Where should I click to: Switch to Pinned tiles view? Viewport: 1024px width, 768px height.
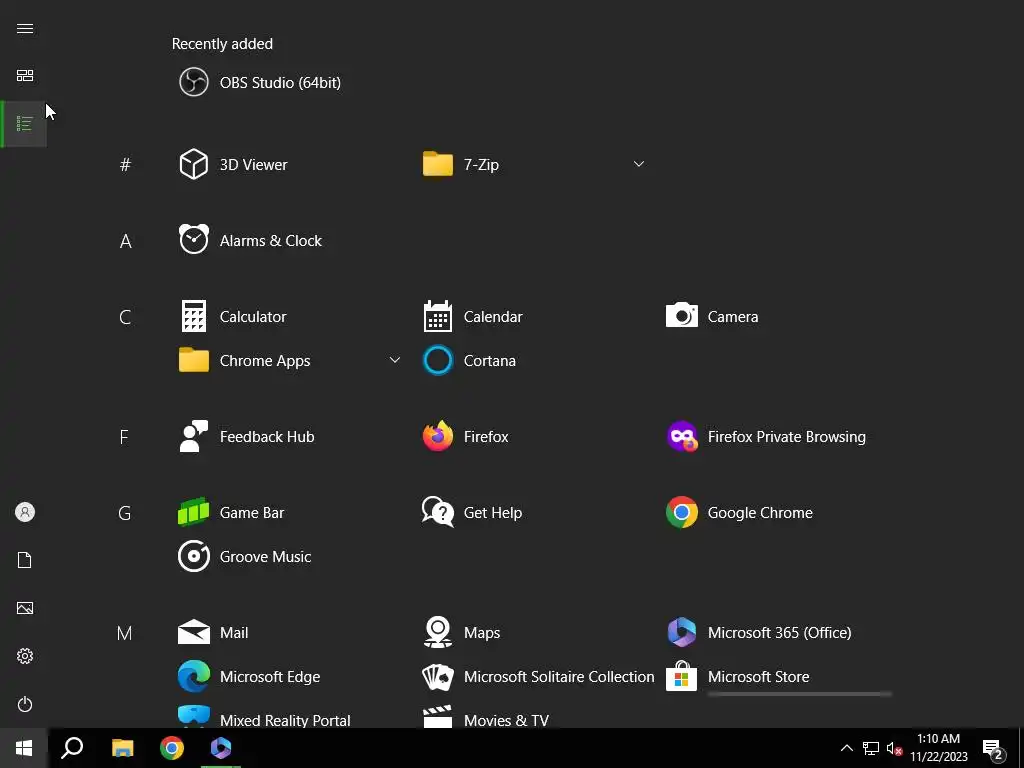(25, 76)
